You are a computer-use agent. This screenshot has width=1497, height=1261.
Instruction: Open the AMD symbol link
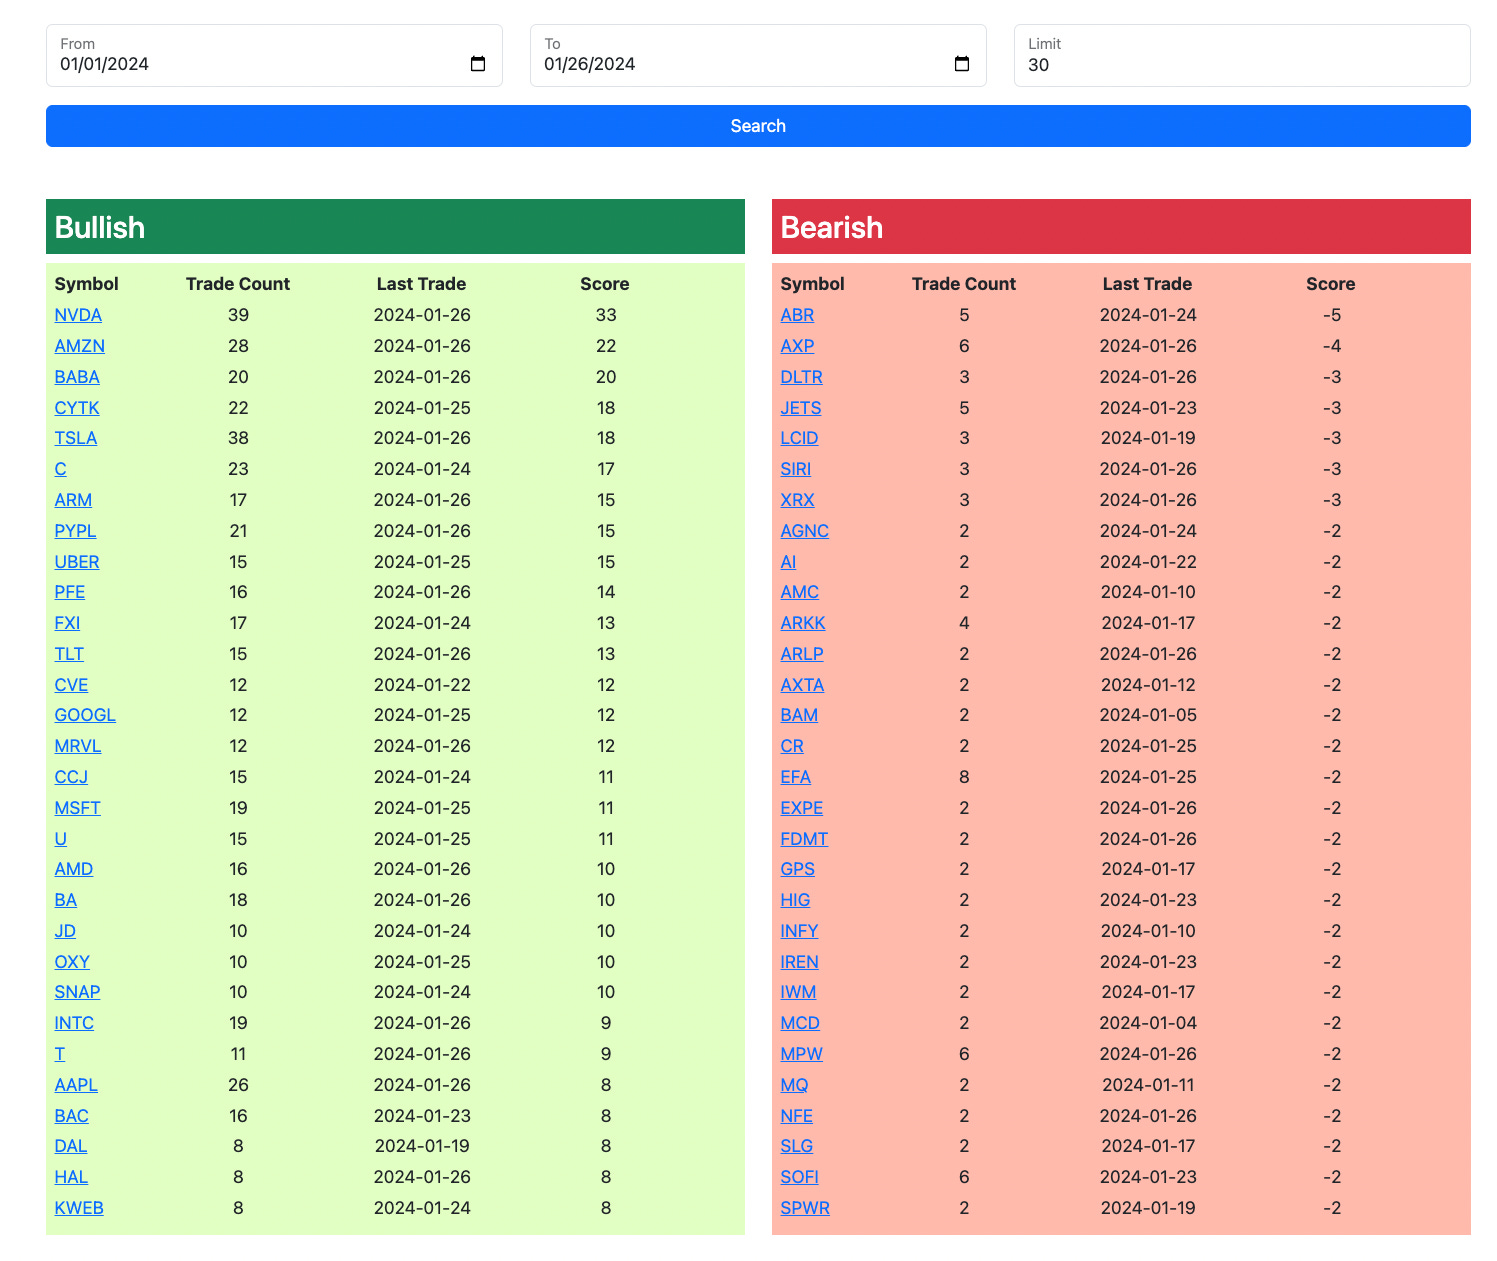[74, 869]
